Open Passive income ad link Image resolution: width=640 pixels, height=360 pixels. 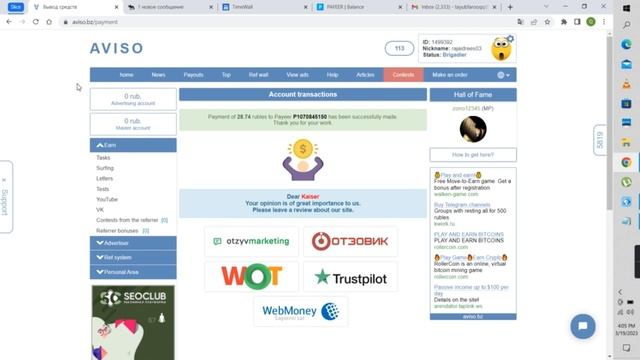(x=471, y=290)
